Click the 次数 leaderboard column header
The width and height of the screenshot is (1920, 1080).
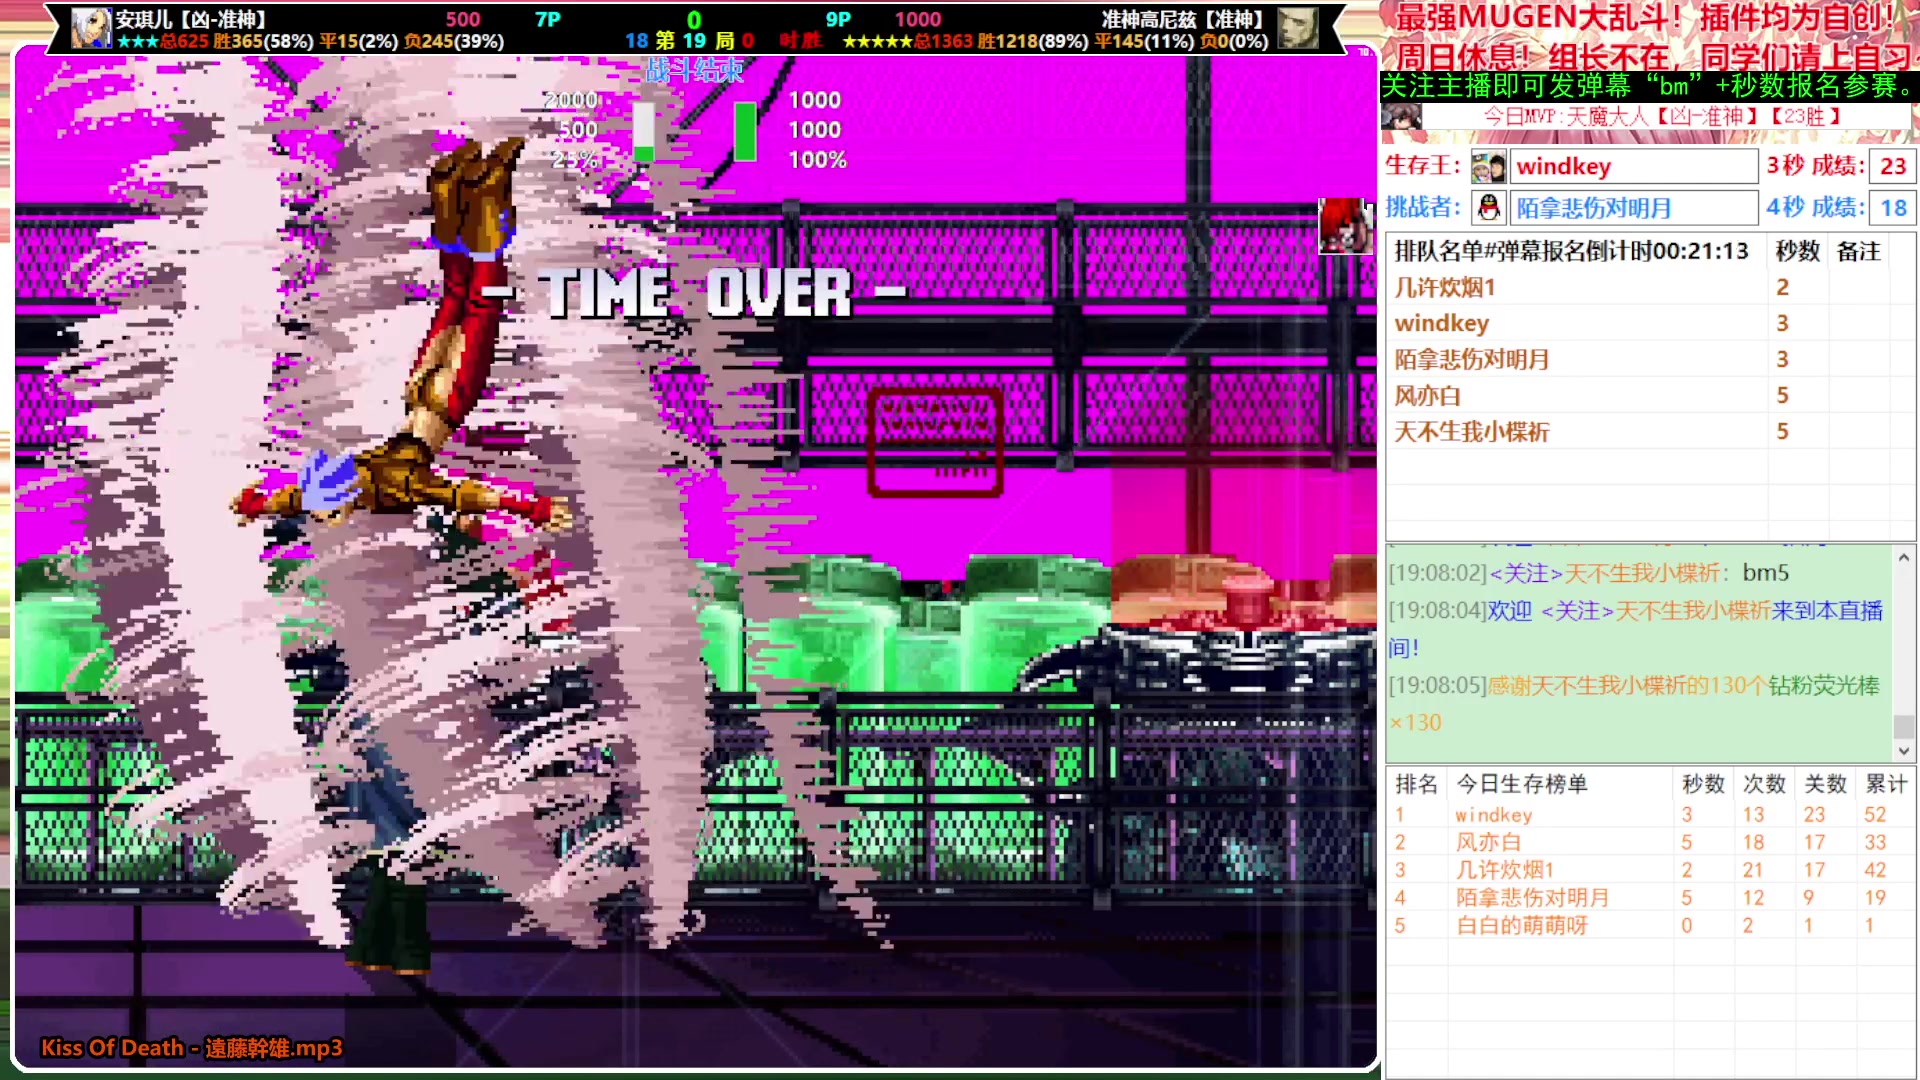[x=1764, y=784]
